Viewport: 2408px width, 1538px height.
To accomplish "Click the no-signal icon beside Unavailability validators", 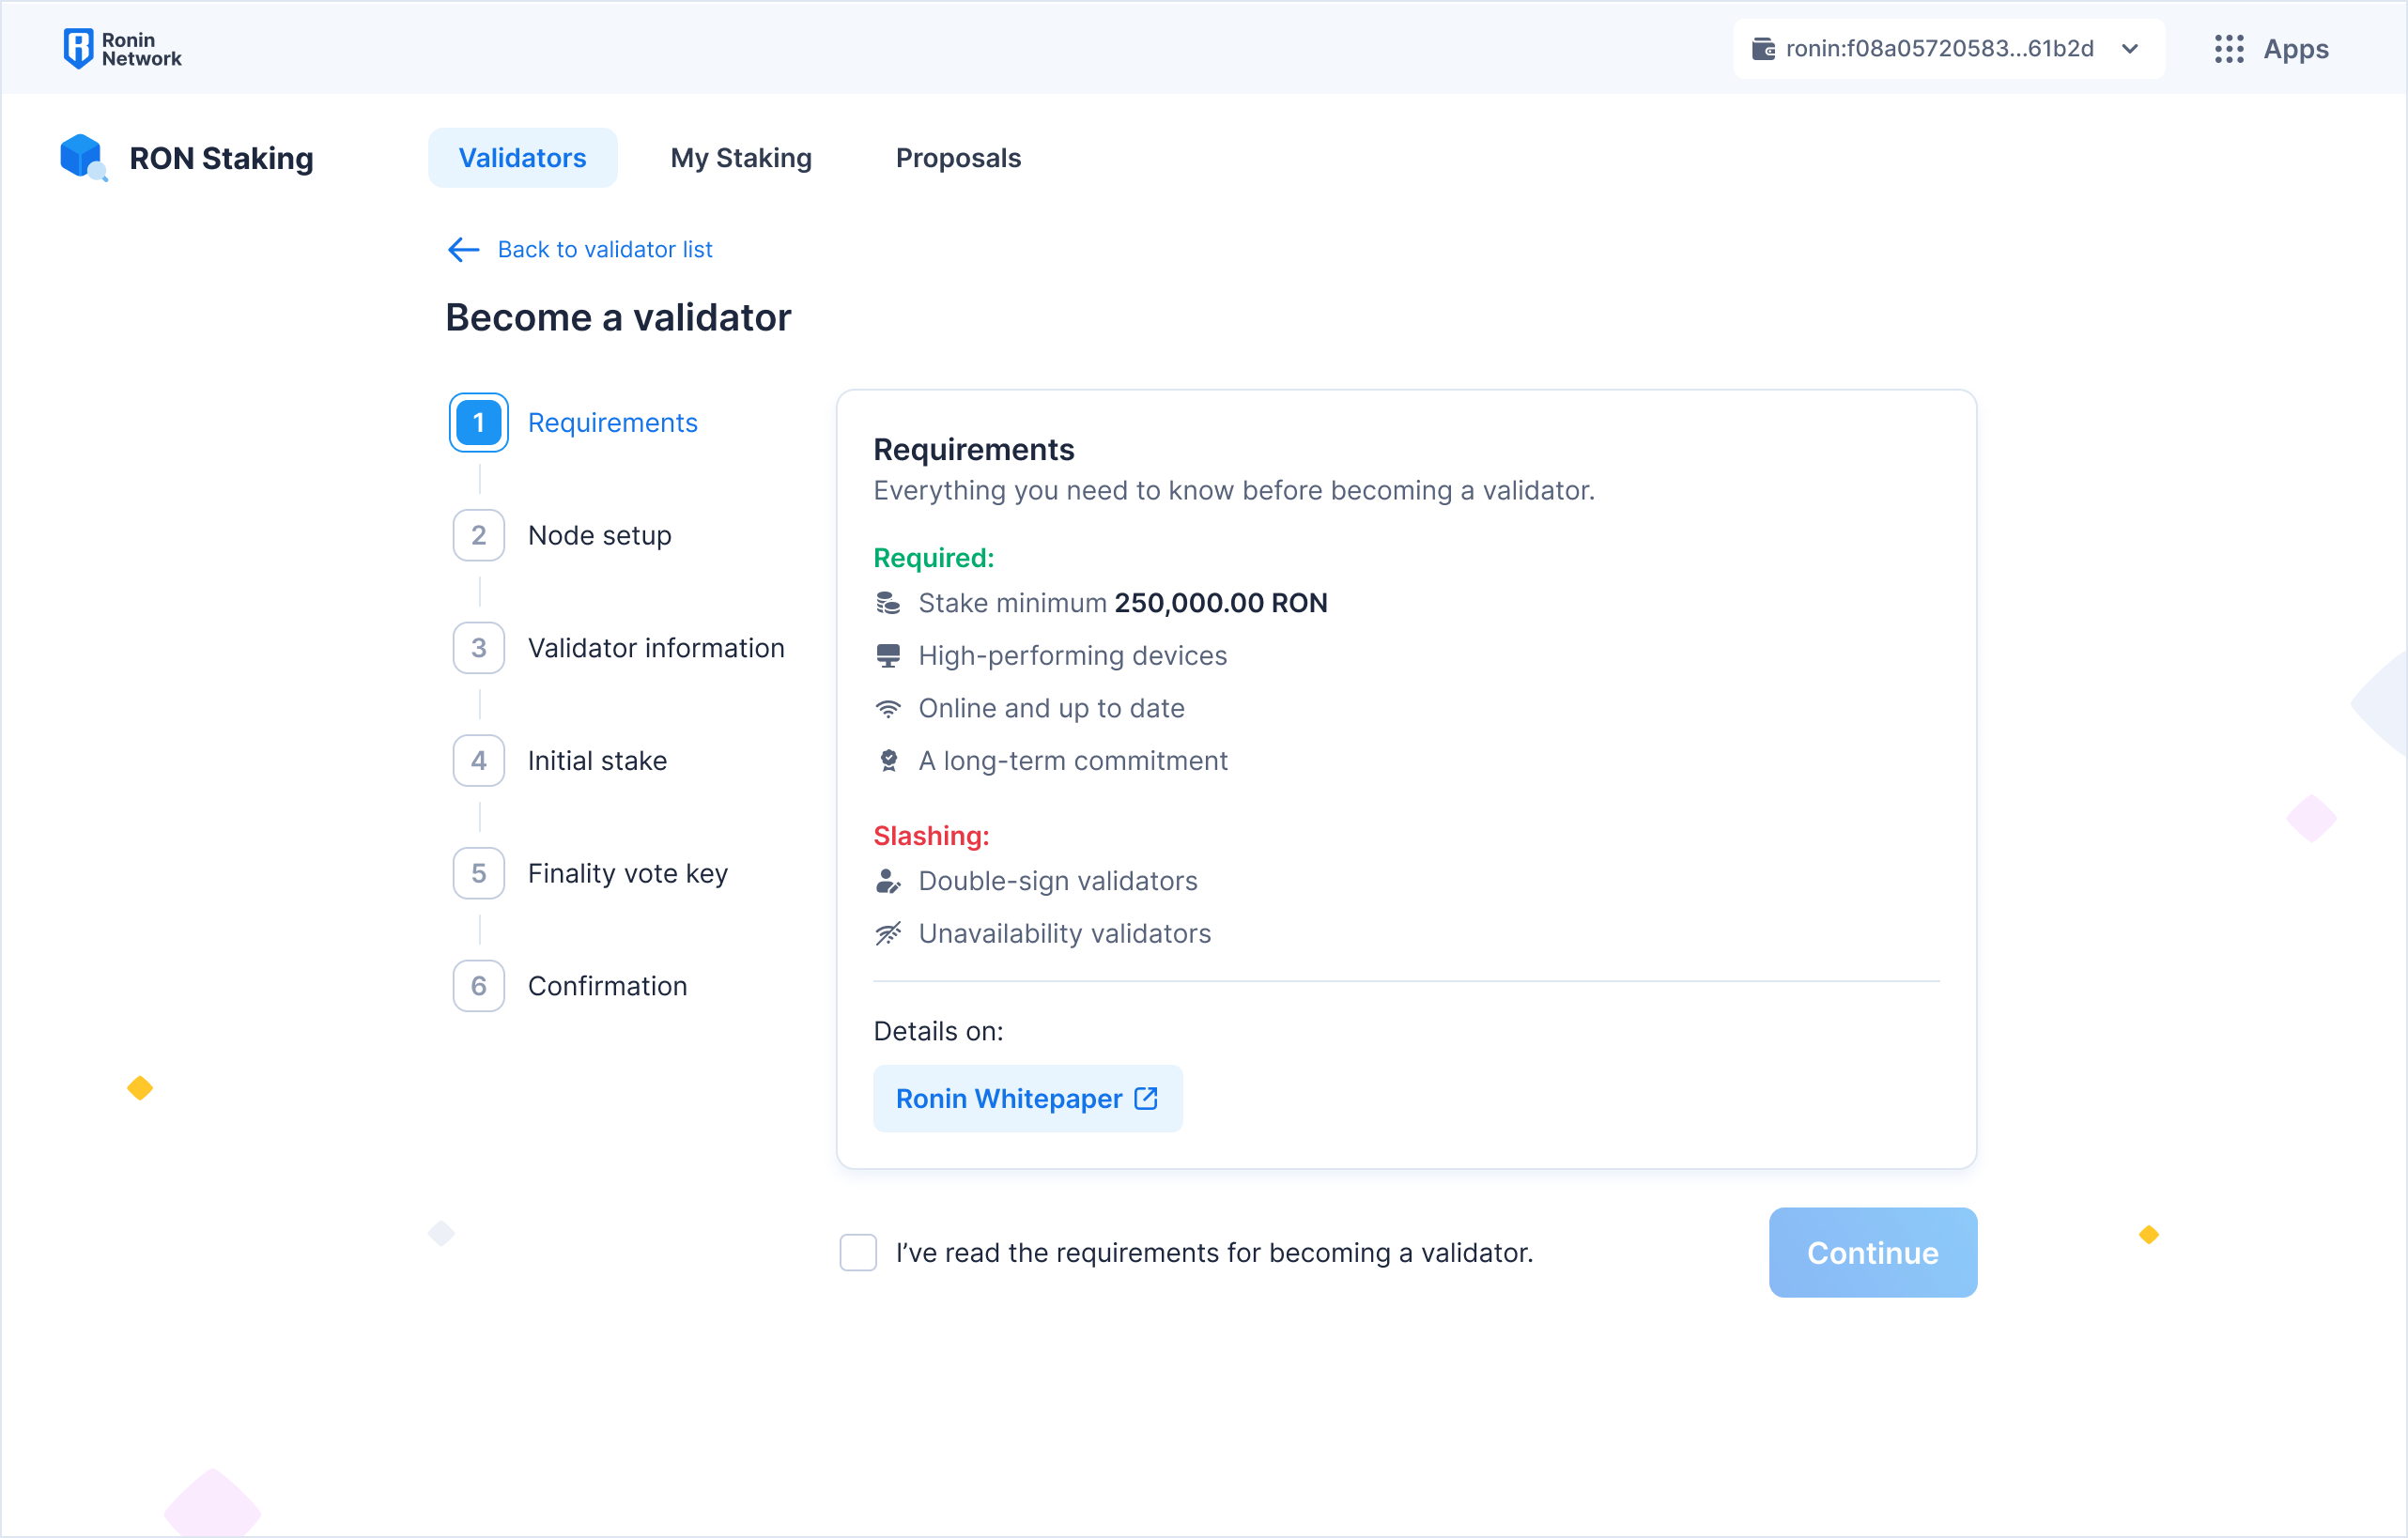I will pyautogui.click(x=888, y=933).
